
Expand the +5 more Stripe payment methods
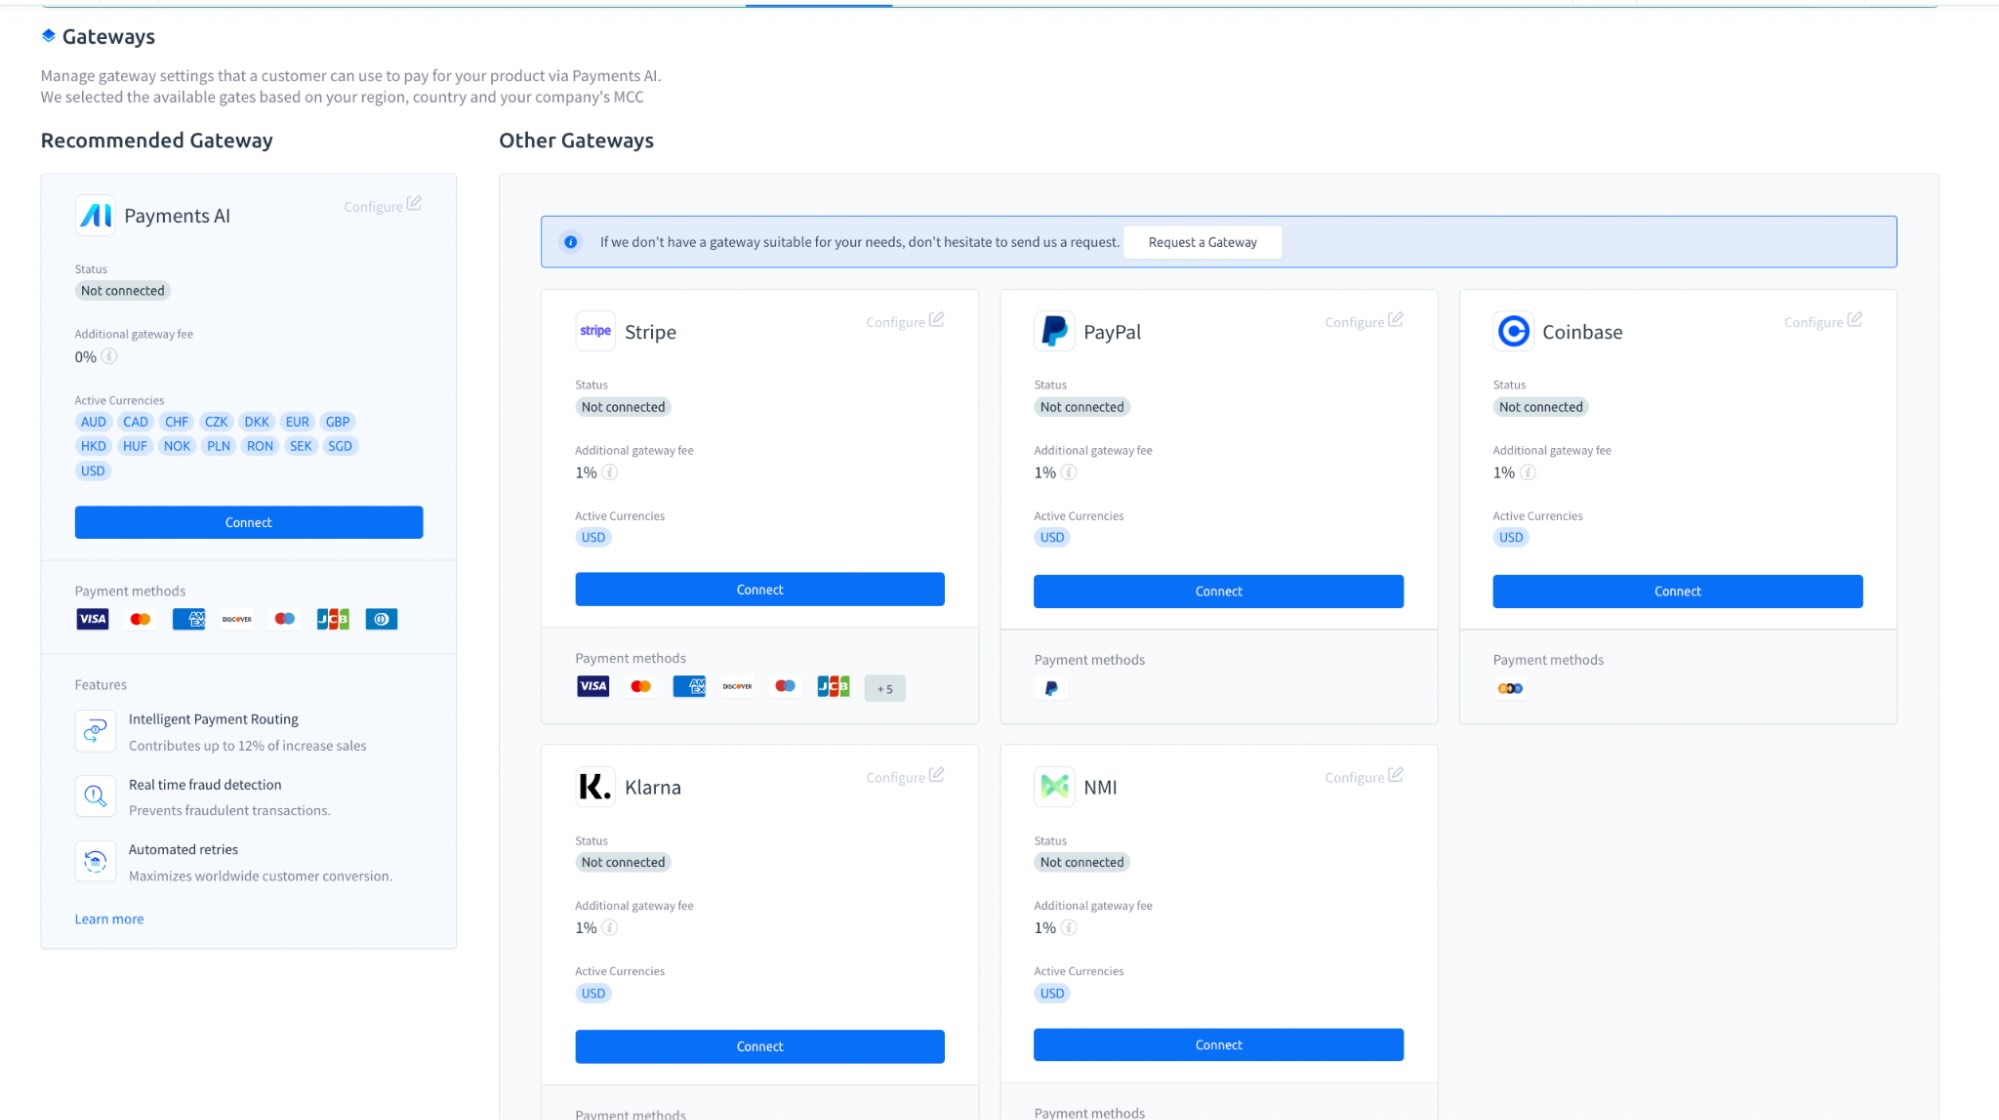(x=885, y=688)
